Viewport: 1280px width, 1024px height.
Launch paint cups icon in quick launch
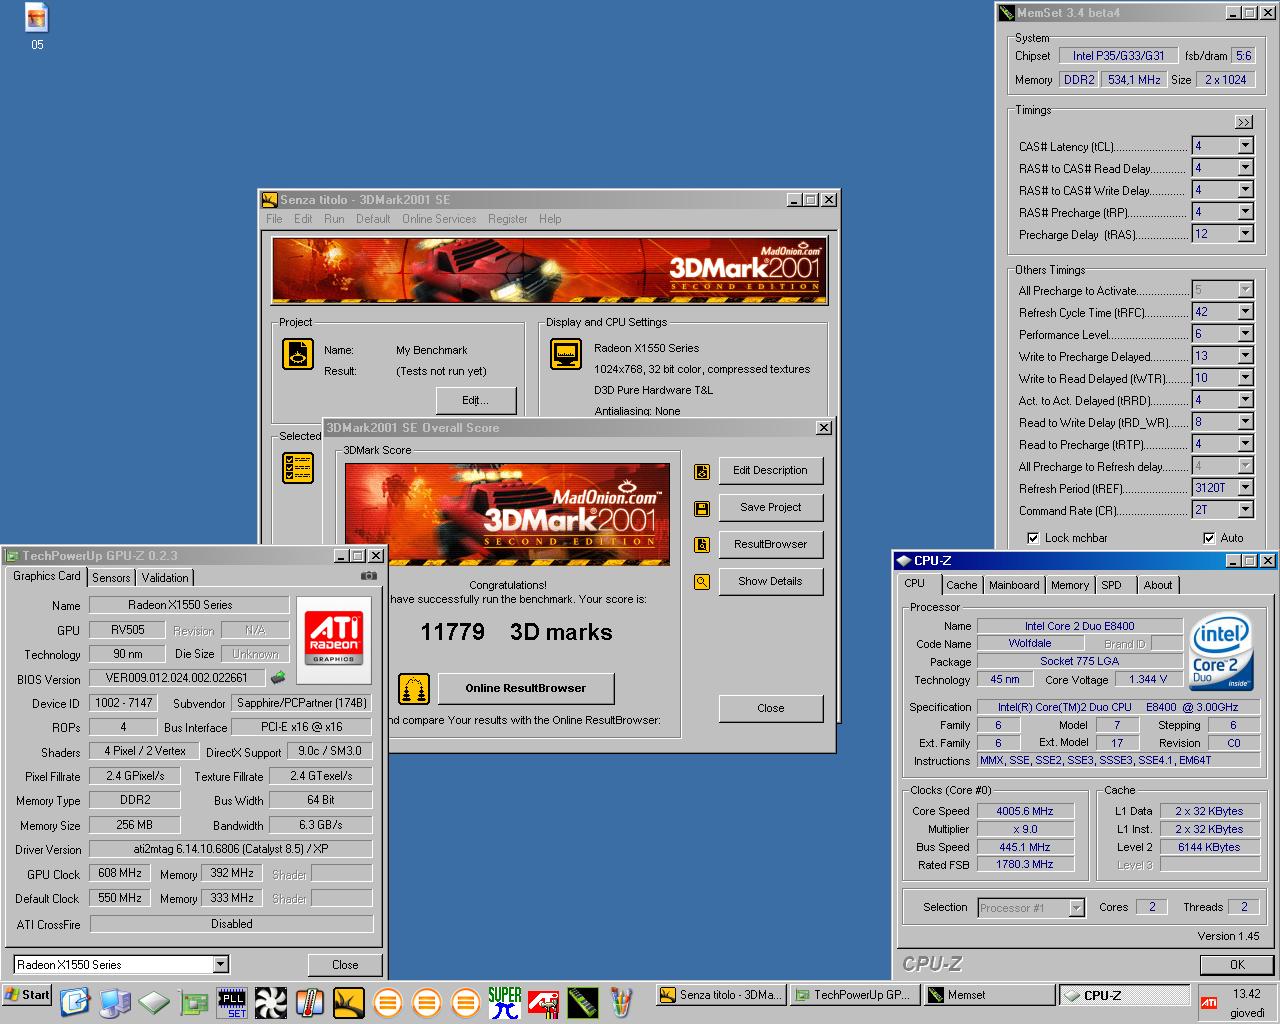tap(621, 1002)
